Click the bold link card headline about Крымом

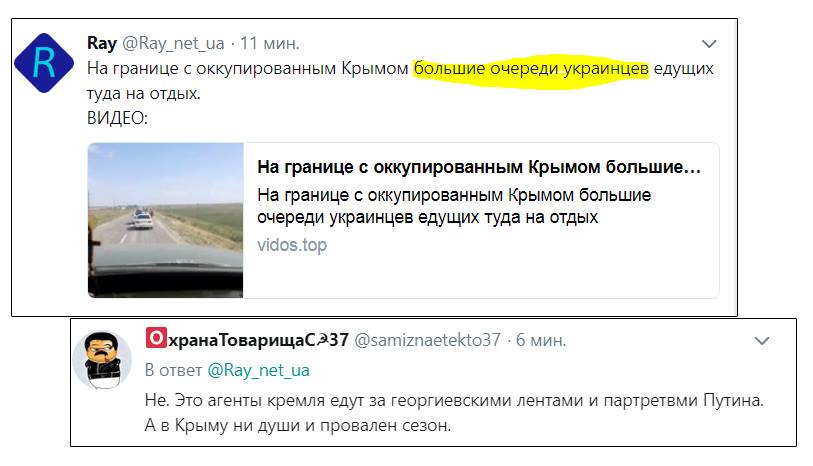click(479, 167)
